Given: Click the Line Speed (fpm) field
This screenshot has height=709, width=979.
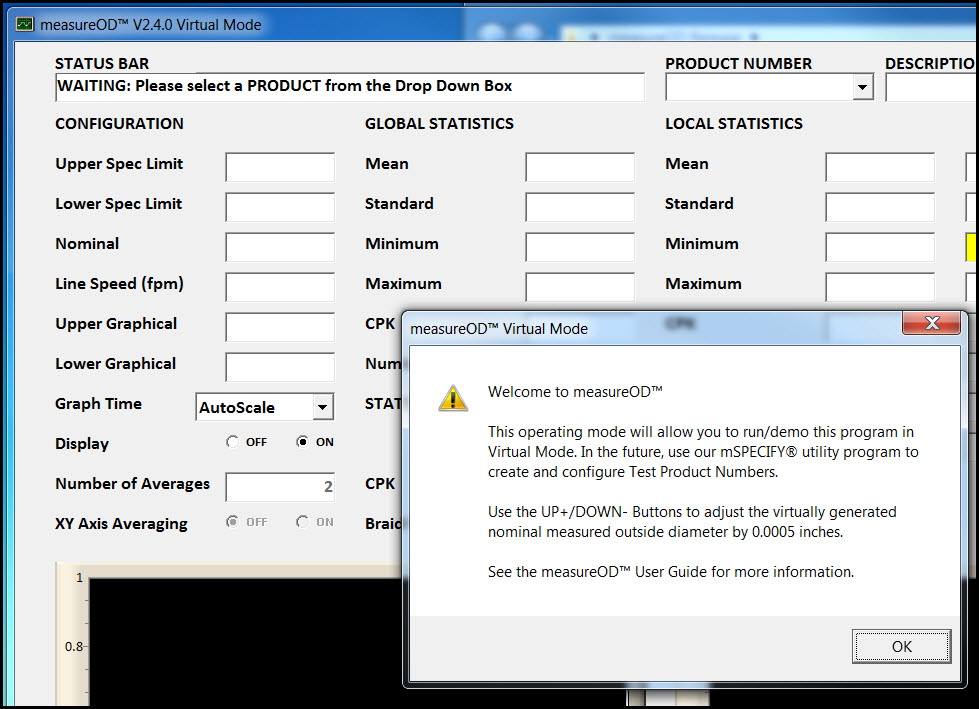Looking at the screenshot, I should (280, 287).
